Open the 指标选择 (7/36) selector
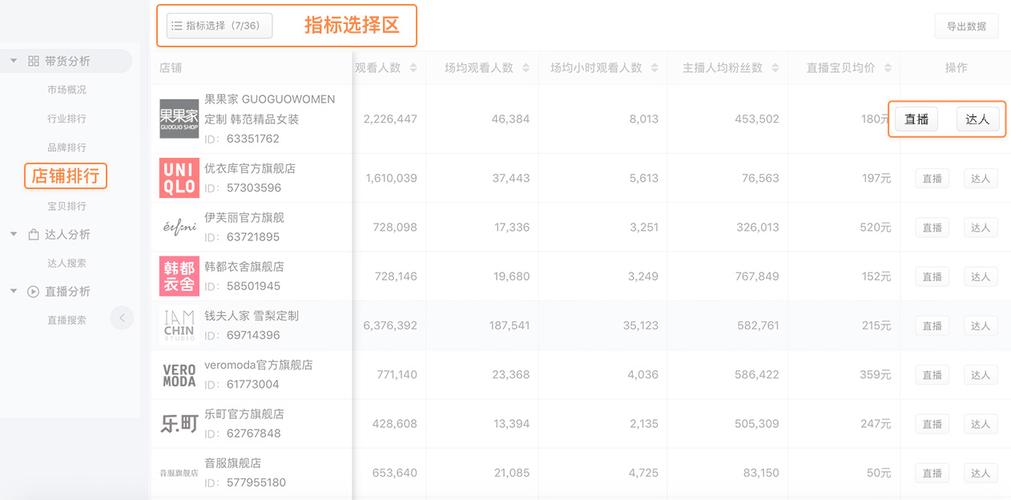This screenshot has width=1011, height=500. (x=219, y=26)
